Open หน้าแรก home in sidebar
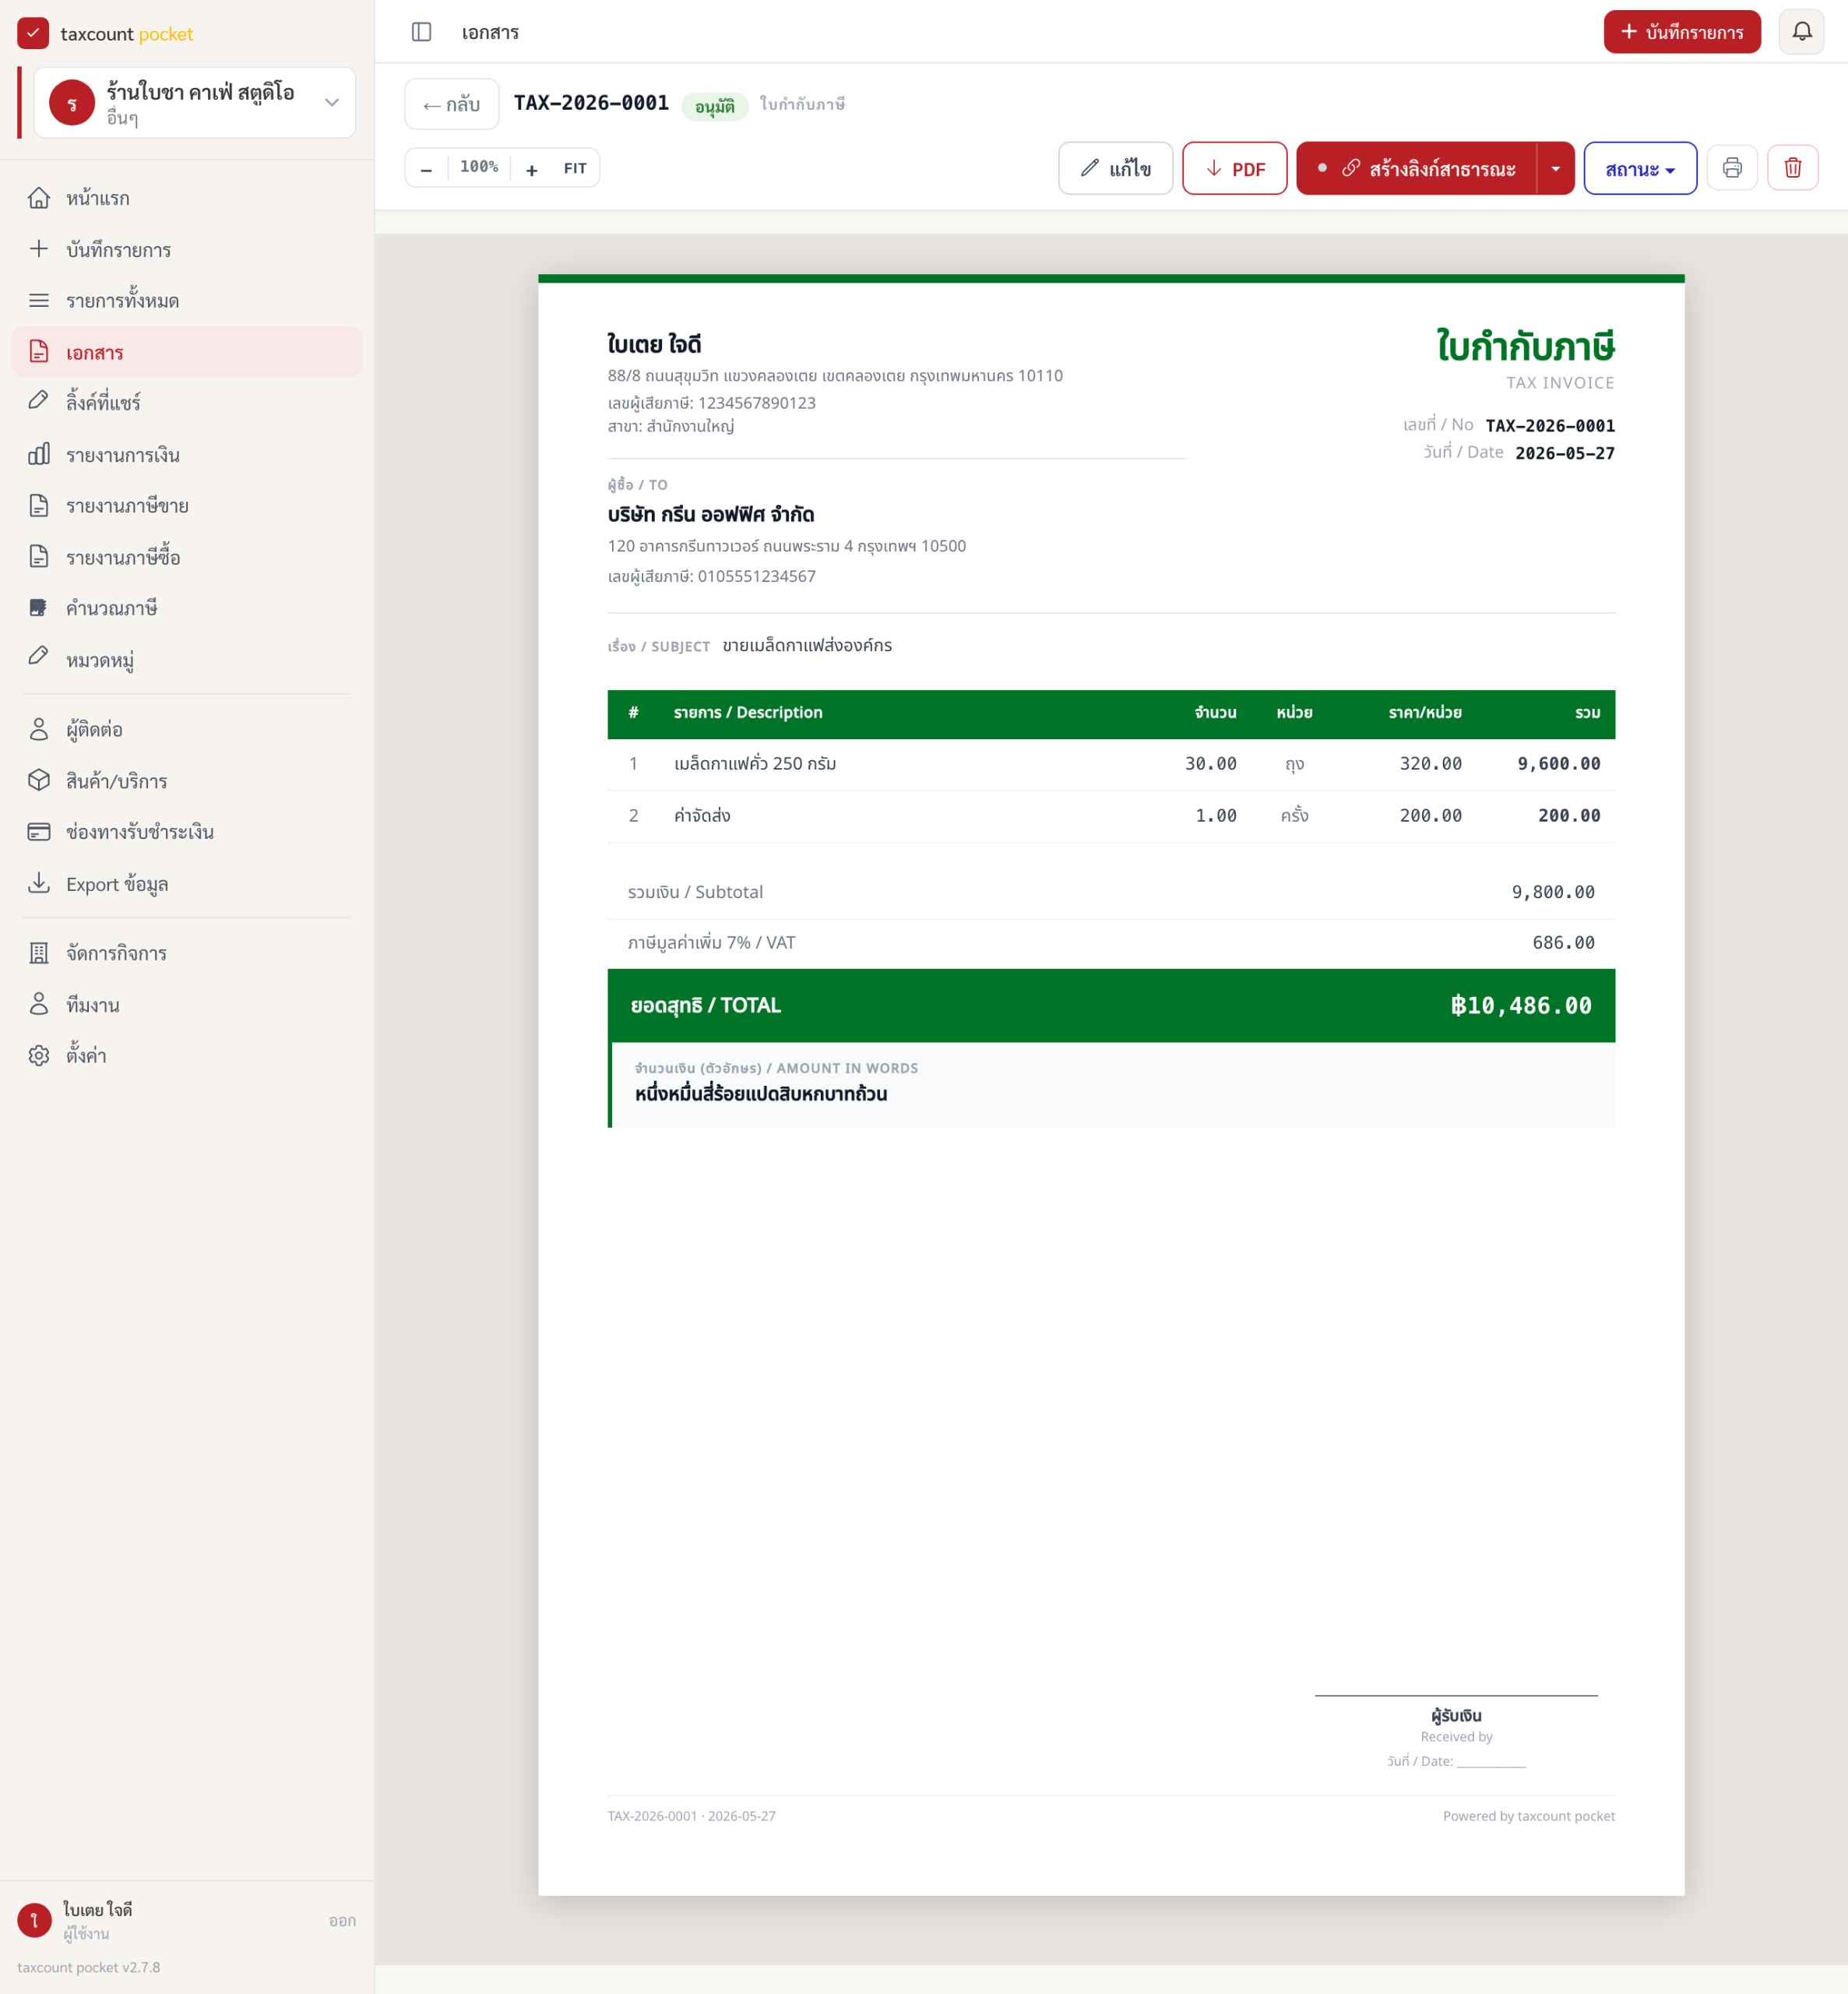 [x=186, y=198]
